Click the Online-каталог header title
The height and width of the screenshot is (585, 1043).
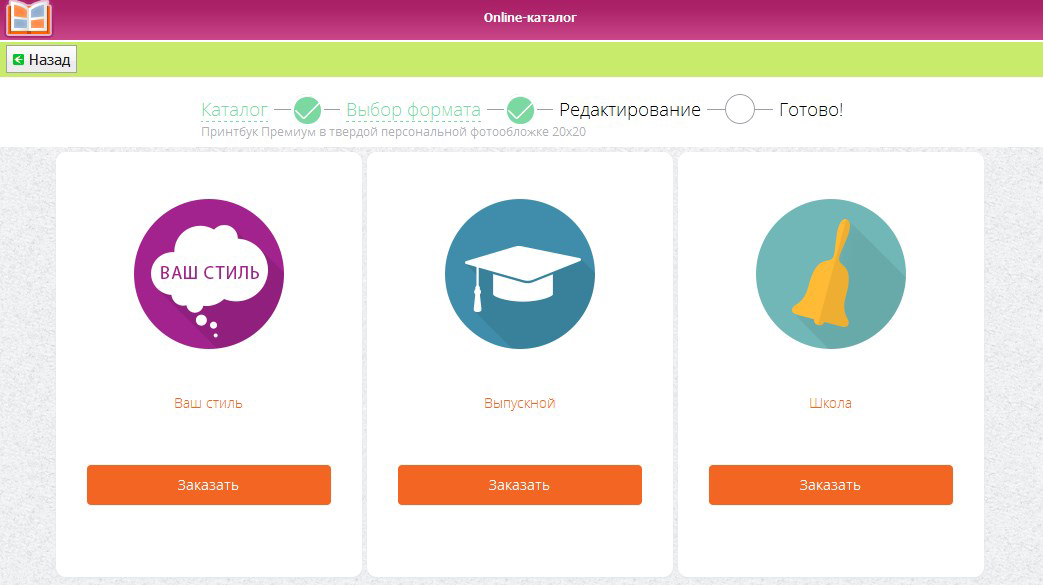(x=530, y=18)
